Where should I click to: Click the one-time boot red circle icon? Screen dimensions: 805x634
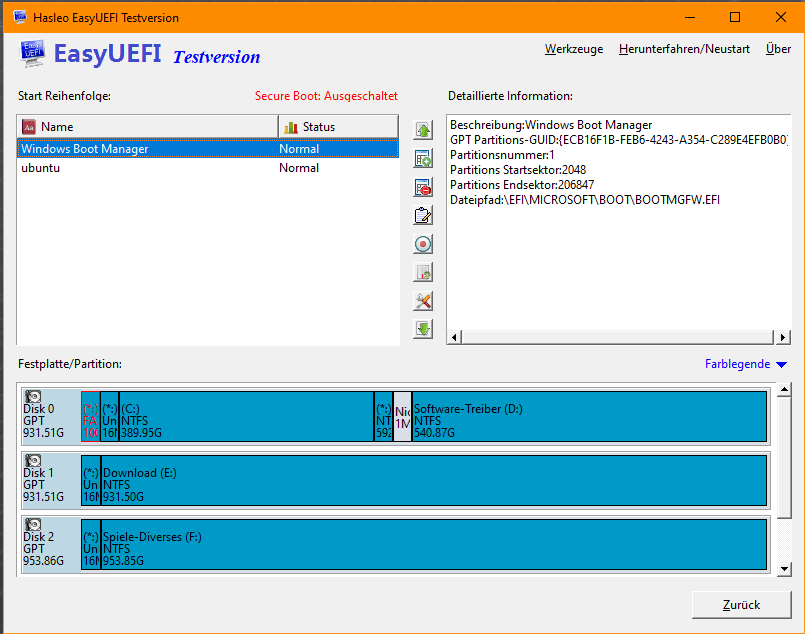(x=423, y=244)
